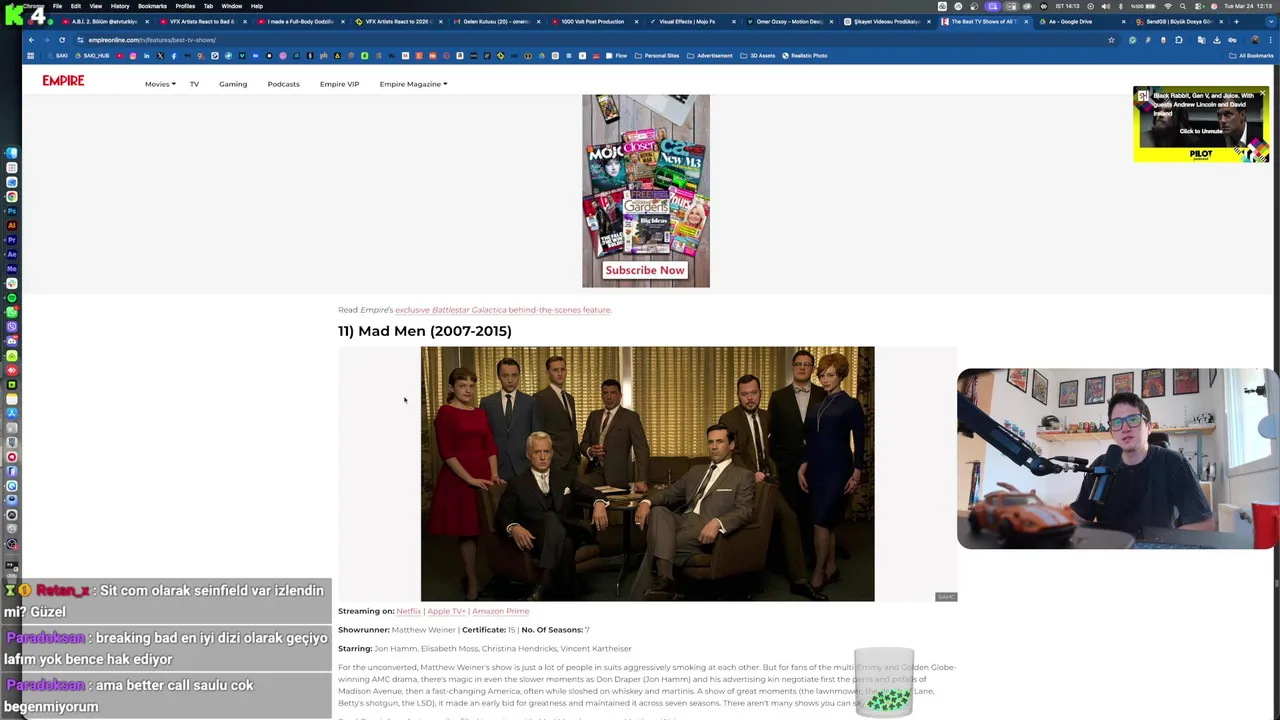The width and height of the screenshot is (1280, 720).
Task: Close the Pilot video ad overlay
Action: pyautogui.click(x=1262, y=94)
